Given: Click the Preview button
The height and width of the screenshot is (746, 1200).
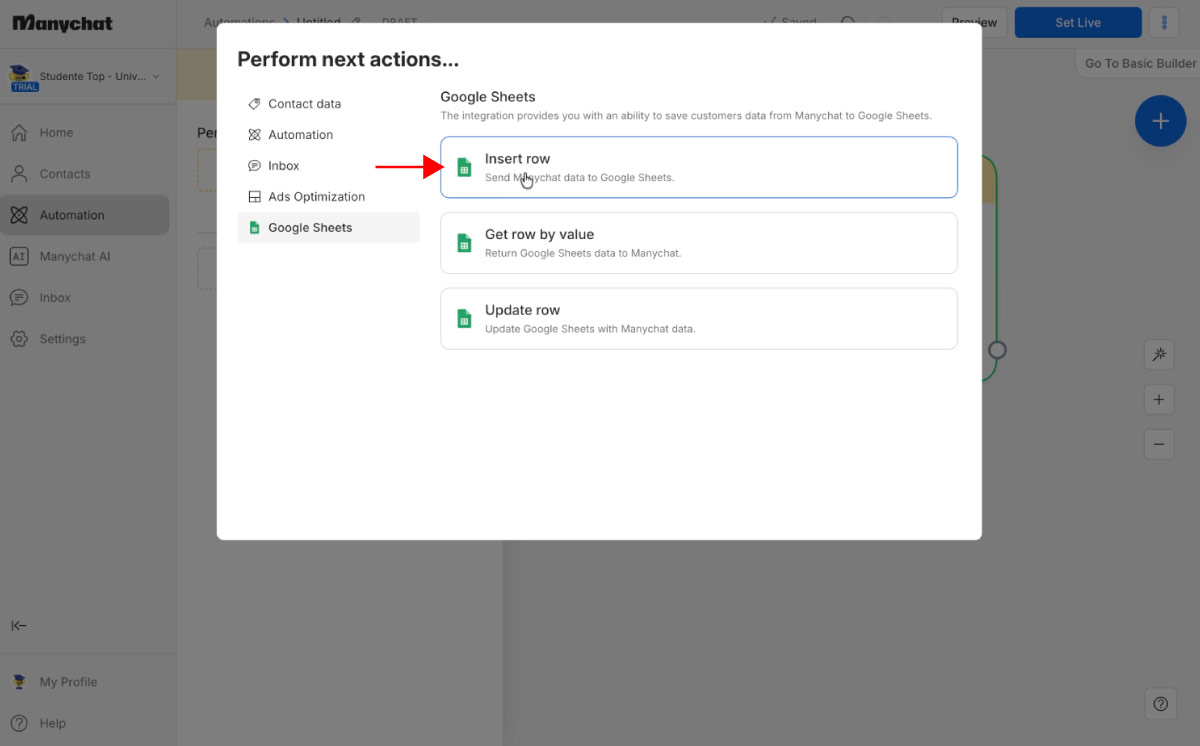Looking at the screenshot, I should (x=974, y=22).
